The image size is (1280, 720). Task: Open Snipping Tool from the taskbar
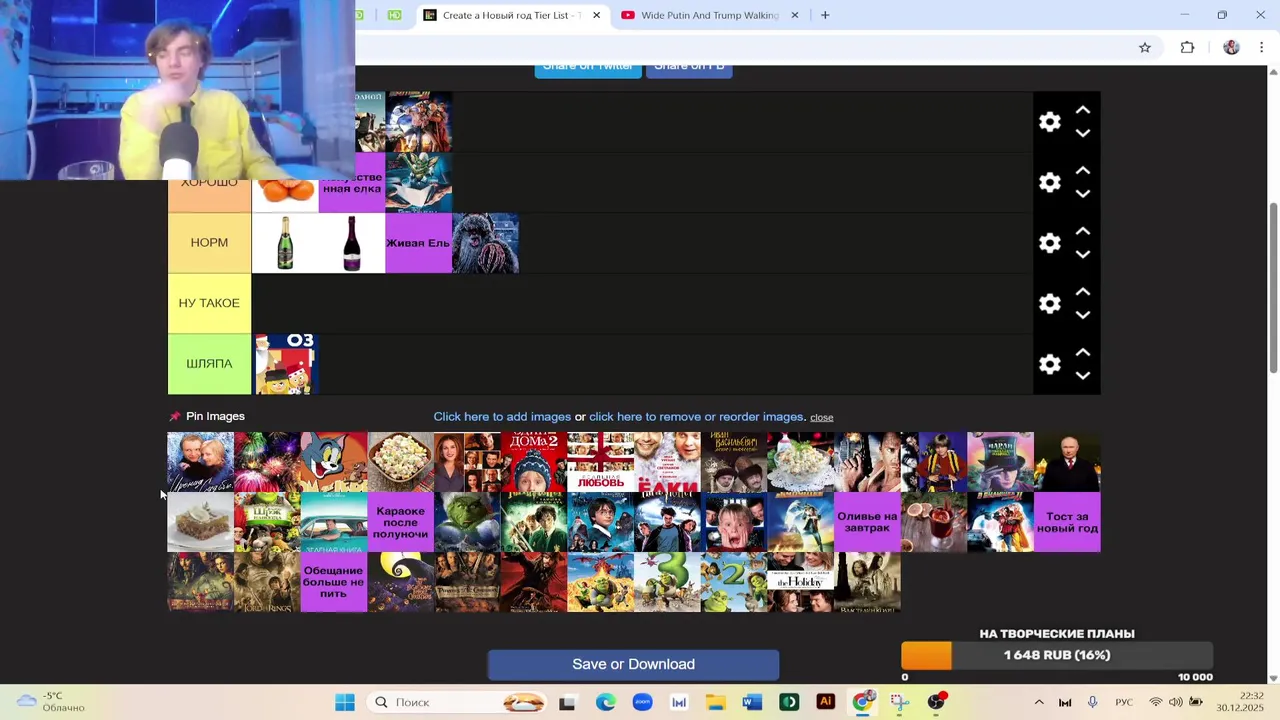point(899,702)
